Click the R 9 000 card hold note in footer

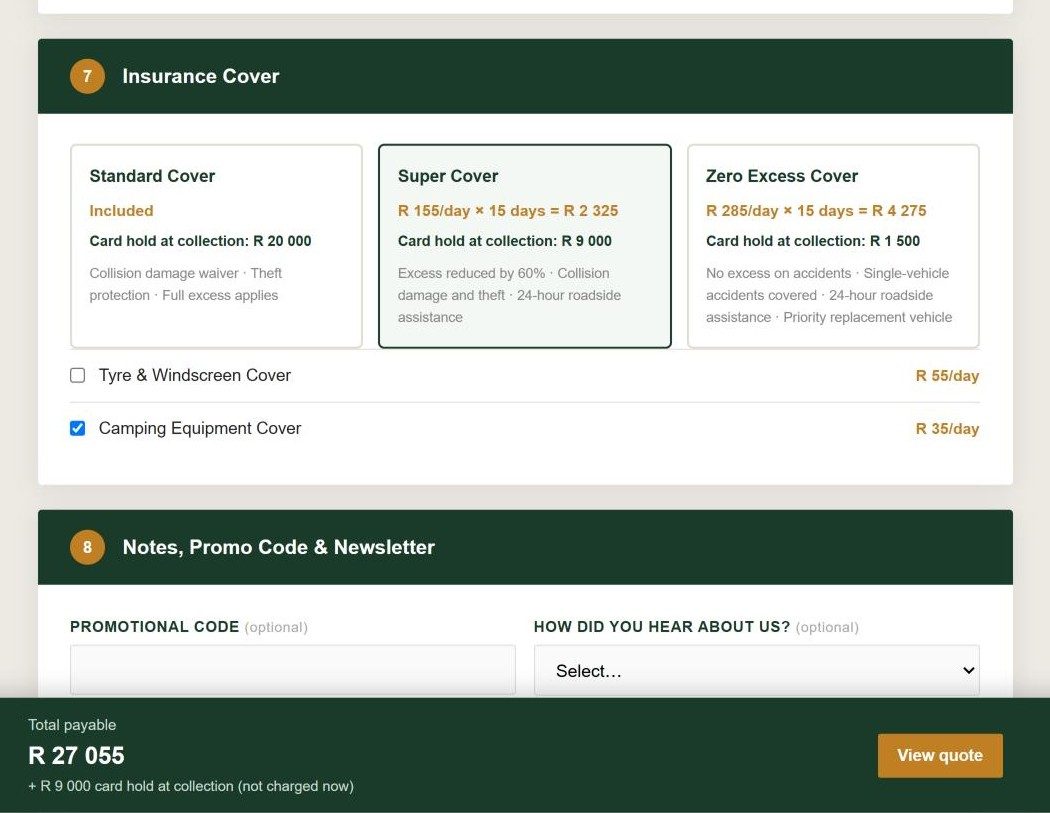(191, 786)
